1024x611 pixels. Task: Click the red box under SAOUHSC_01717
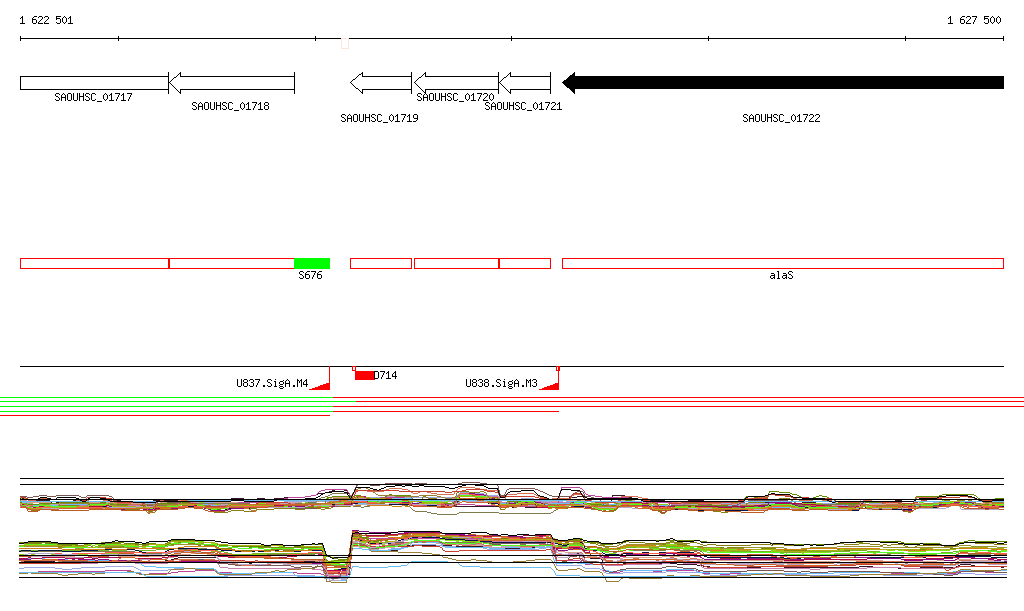point(95,264)
